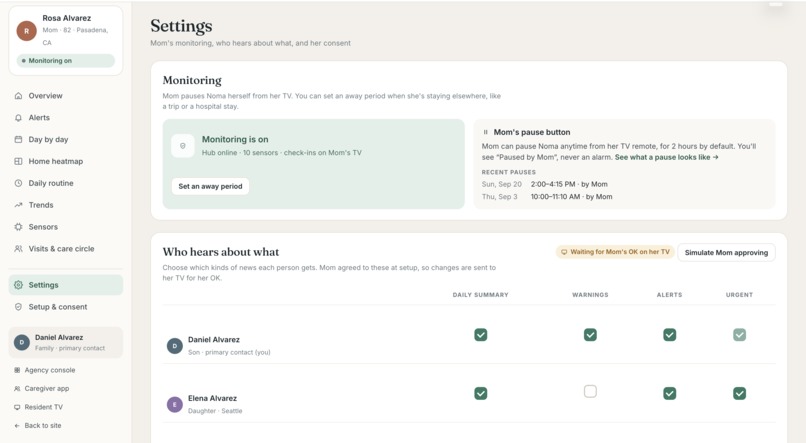This screenshot has height=443, width=806.
Task: Open the Overview page
Action: pos(66,96)
